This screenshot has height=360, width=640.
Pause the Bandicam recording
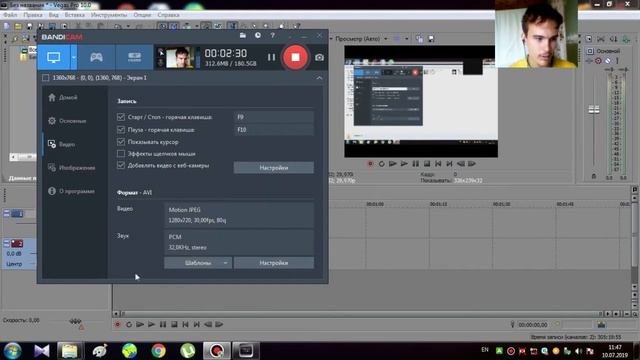[271, 57]
